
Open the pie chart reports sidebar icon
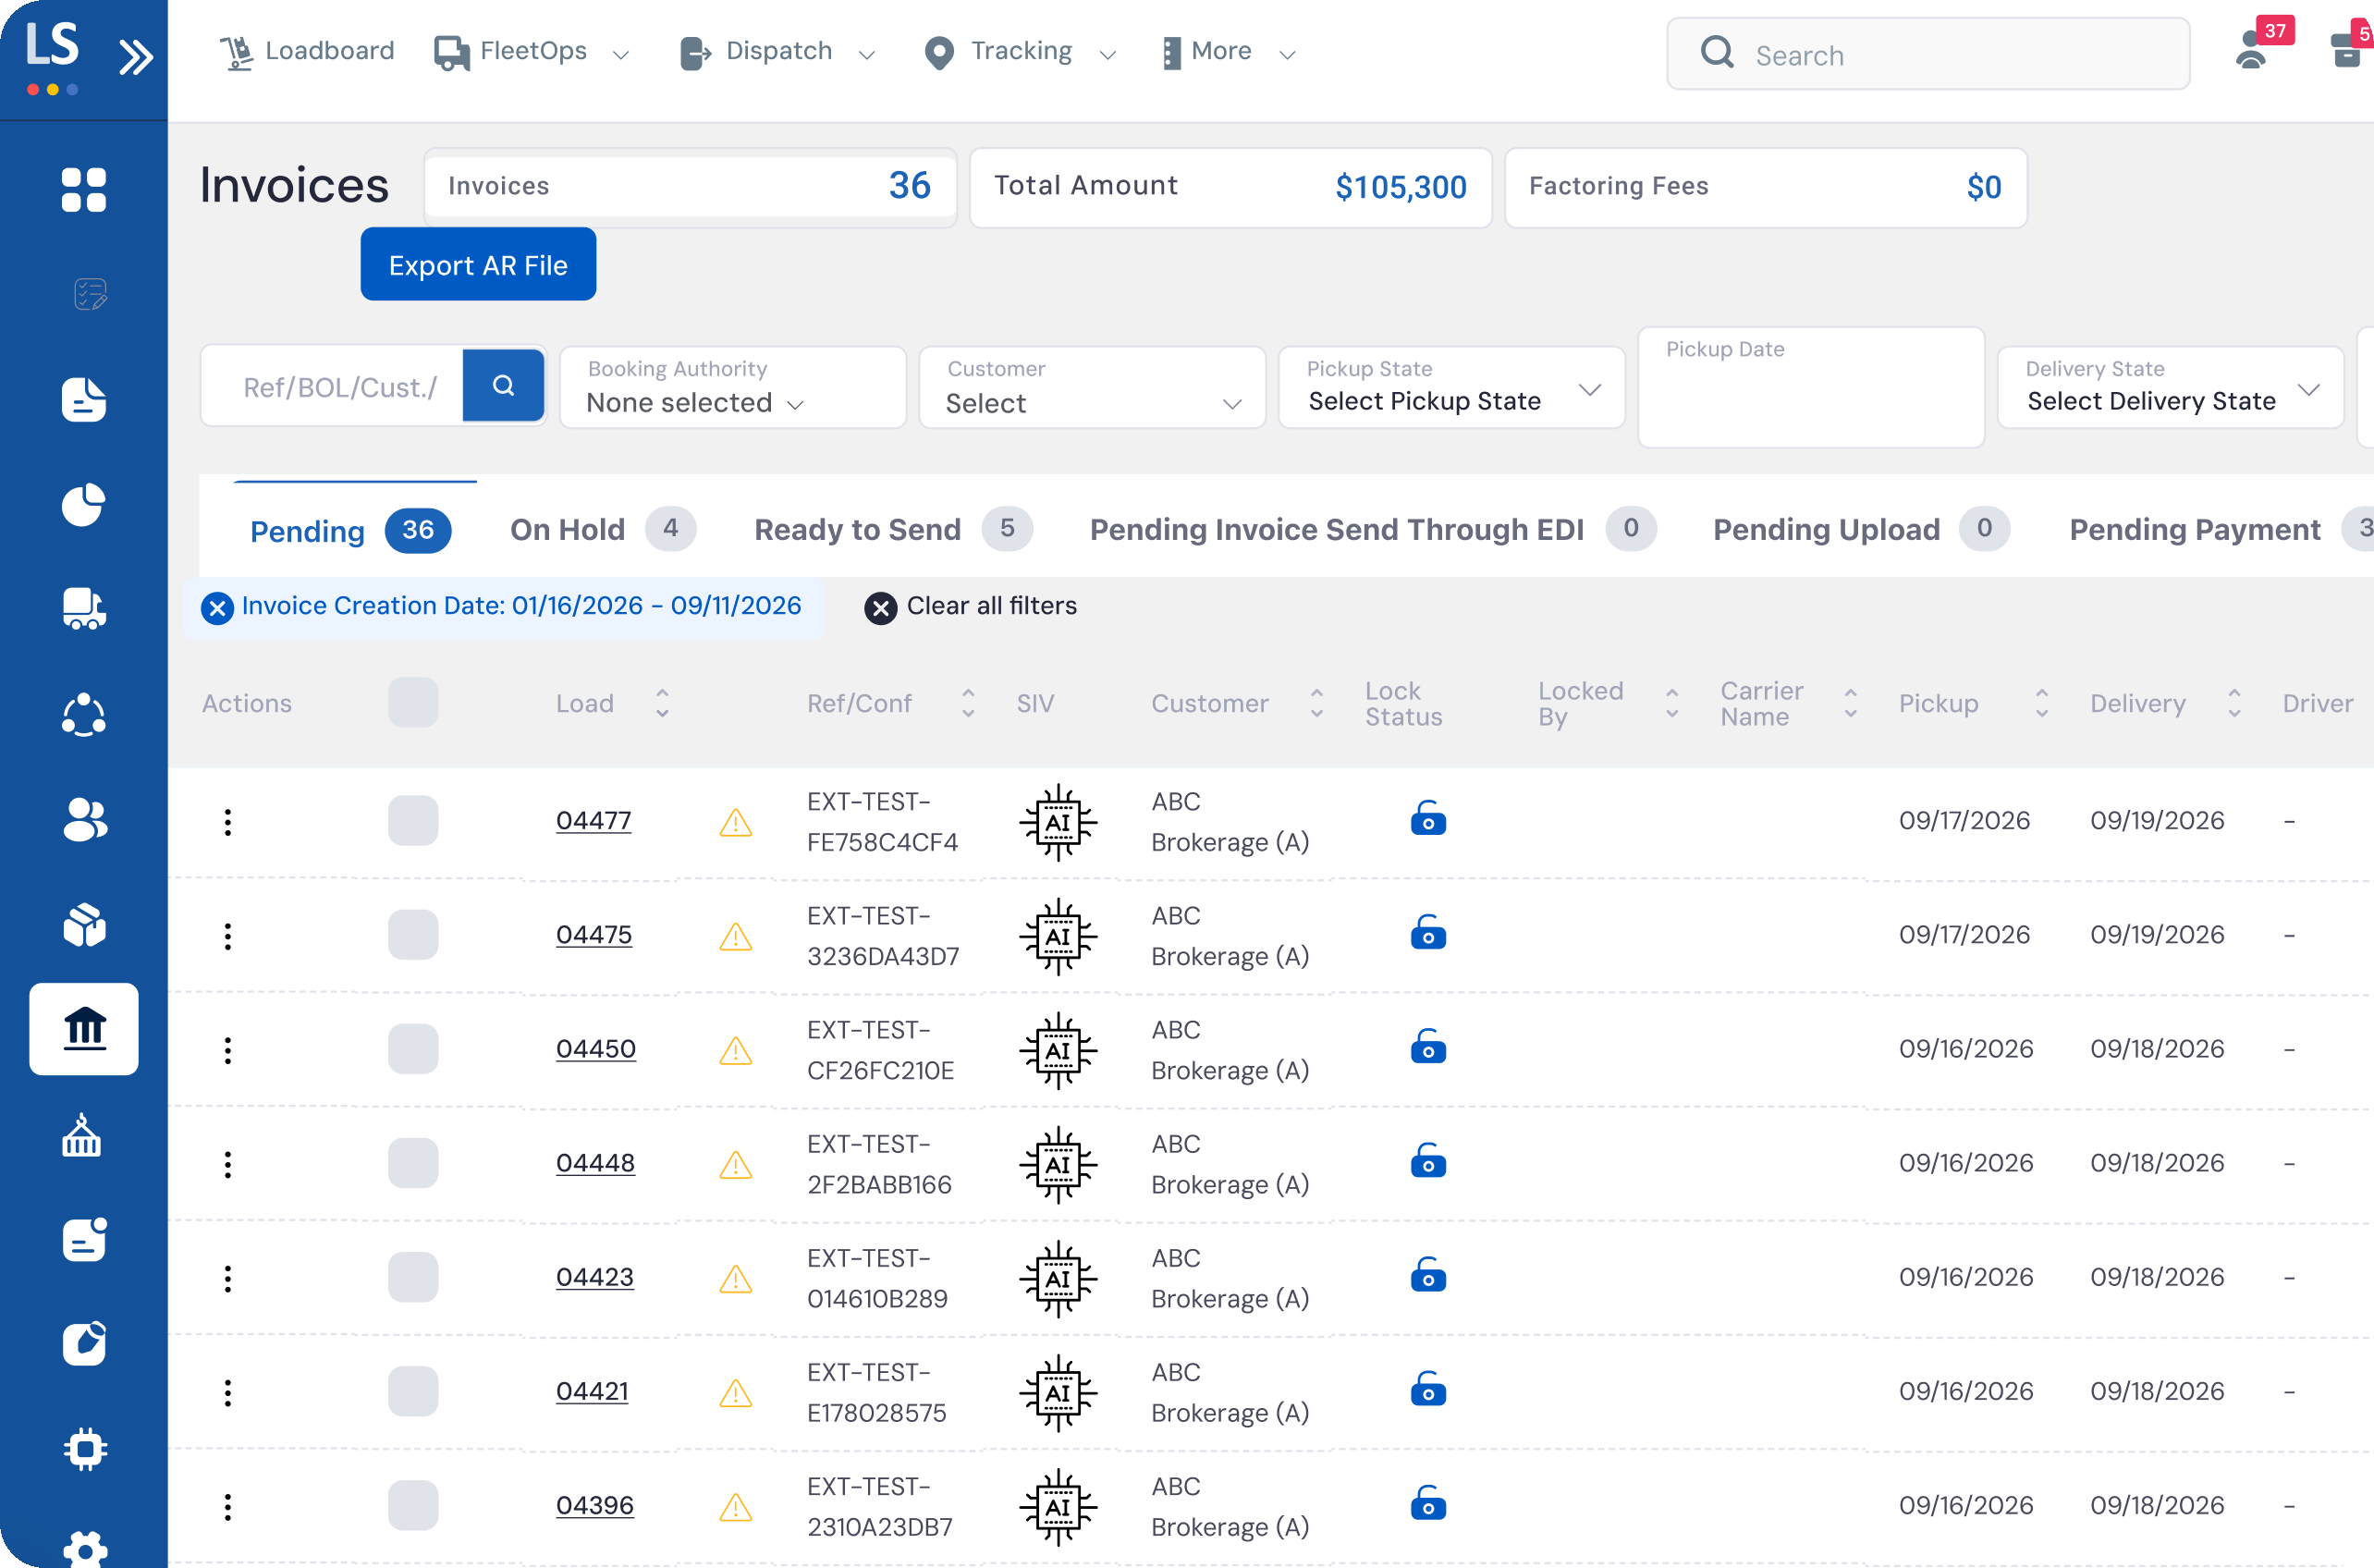point(84,505)
